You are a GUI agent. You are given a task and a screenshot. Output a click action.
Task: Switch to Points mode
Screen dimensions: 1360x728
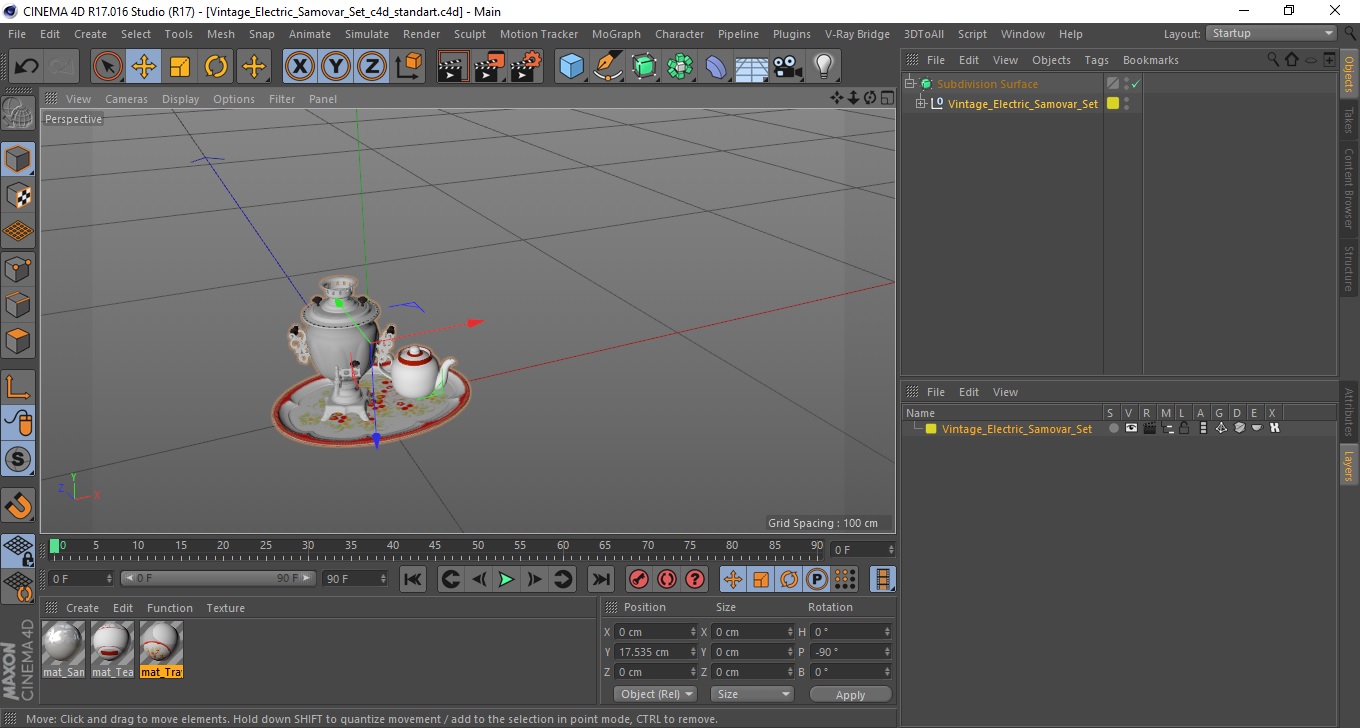[x=18, y=268]
